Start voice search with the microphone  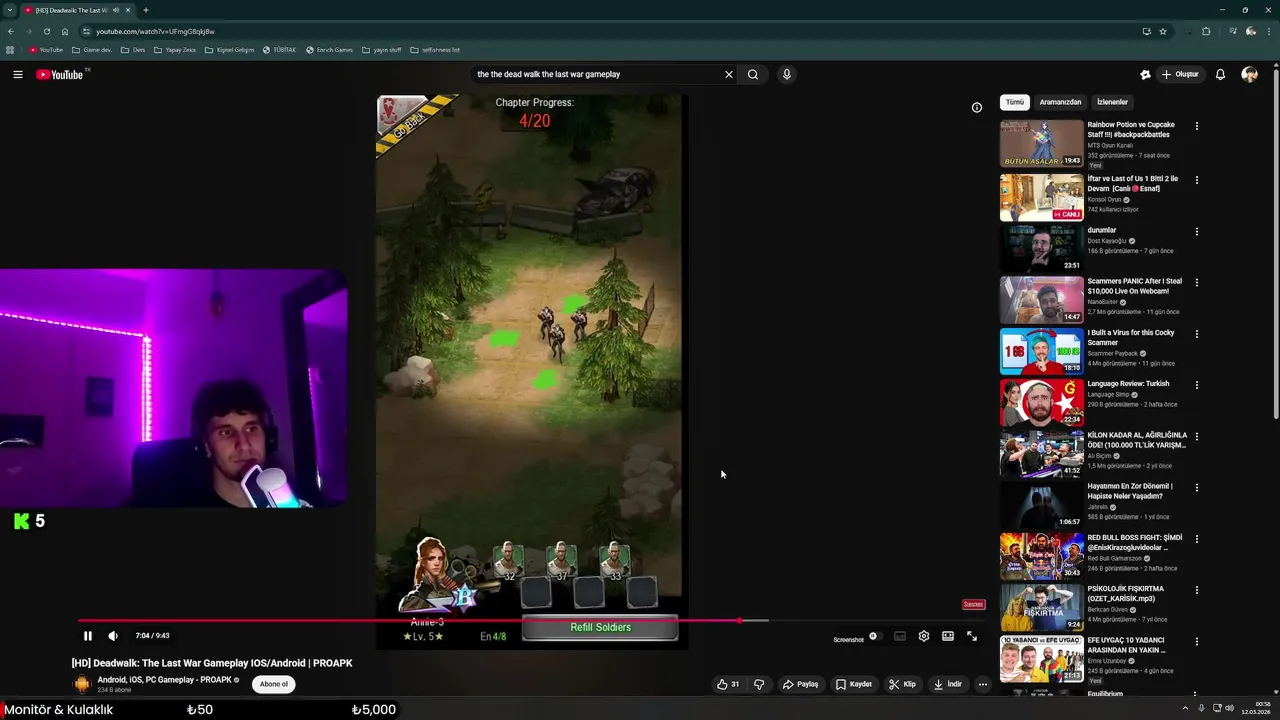(787, 74)
